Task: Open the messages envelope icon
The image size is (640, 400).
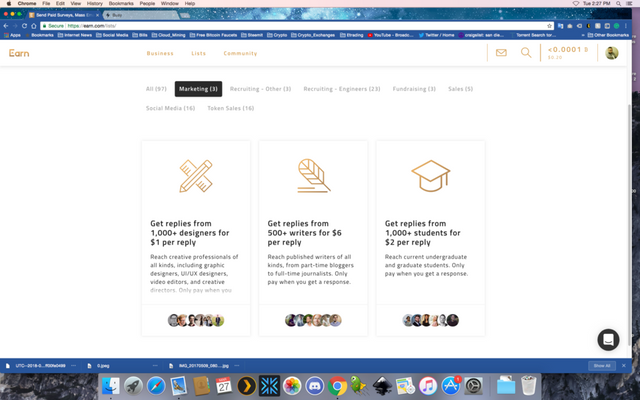Action: (501, 53)
